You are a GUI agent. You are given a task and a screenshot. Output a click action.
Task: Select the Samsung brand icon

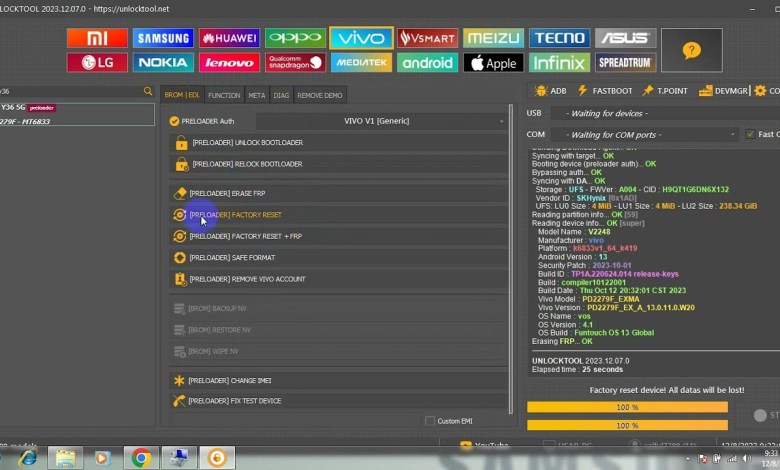[x=163, y=38]
